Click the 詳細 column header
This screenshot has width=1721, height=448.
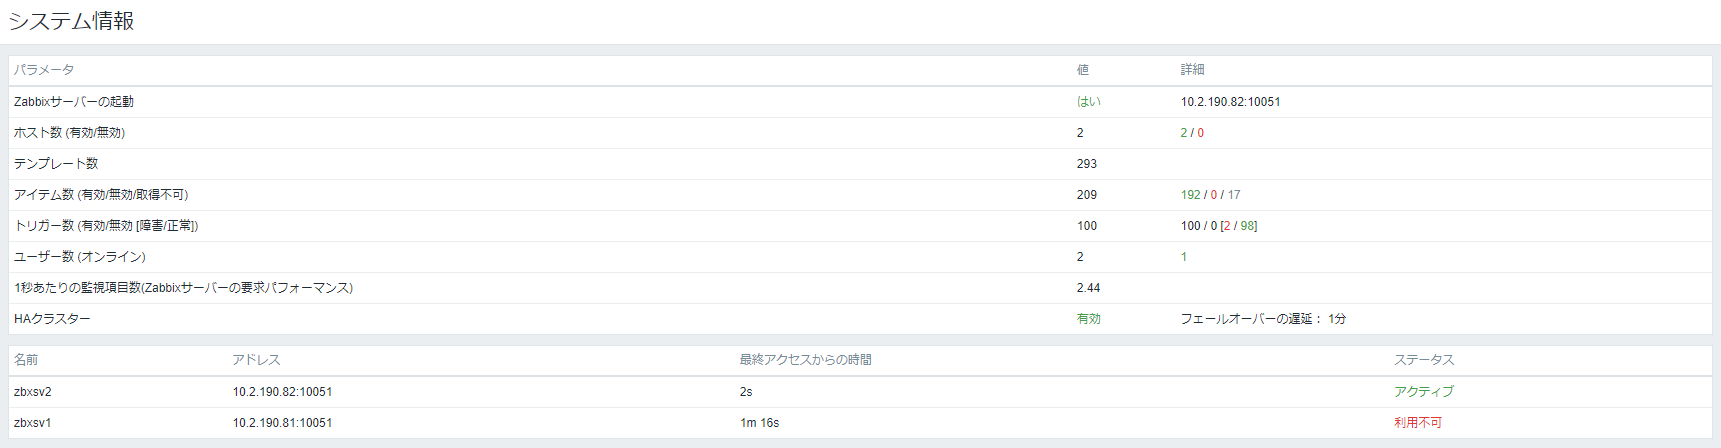click(1192, 70)
